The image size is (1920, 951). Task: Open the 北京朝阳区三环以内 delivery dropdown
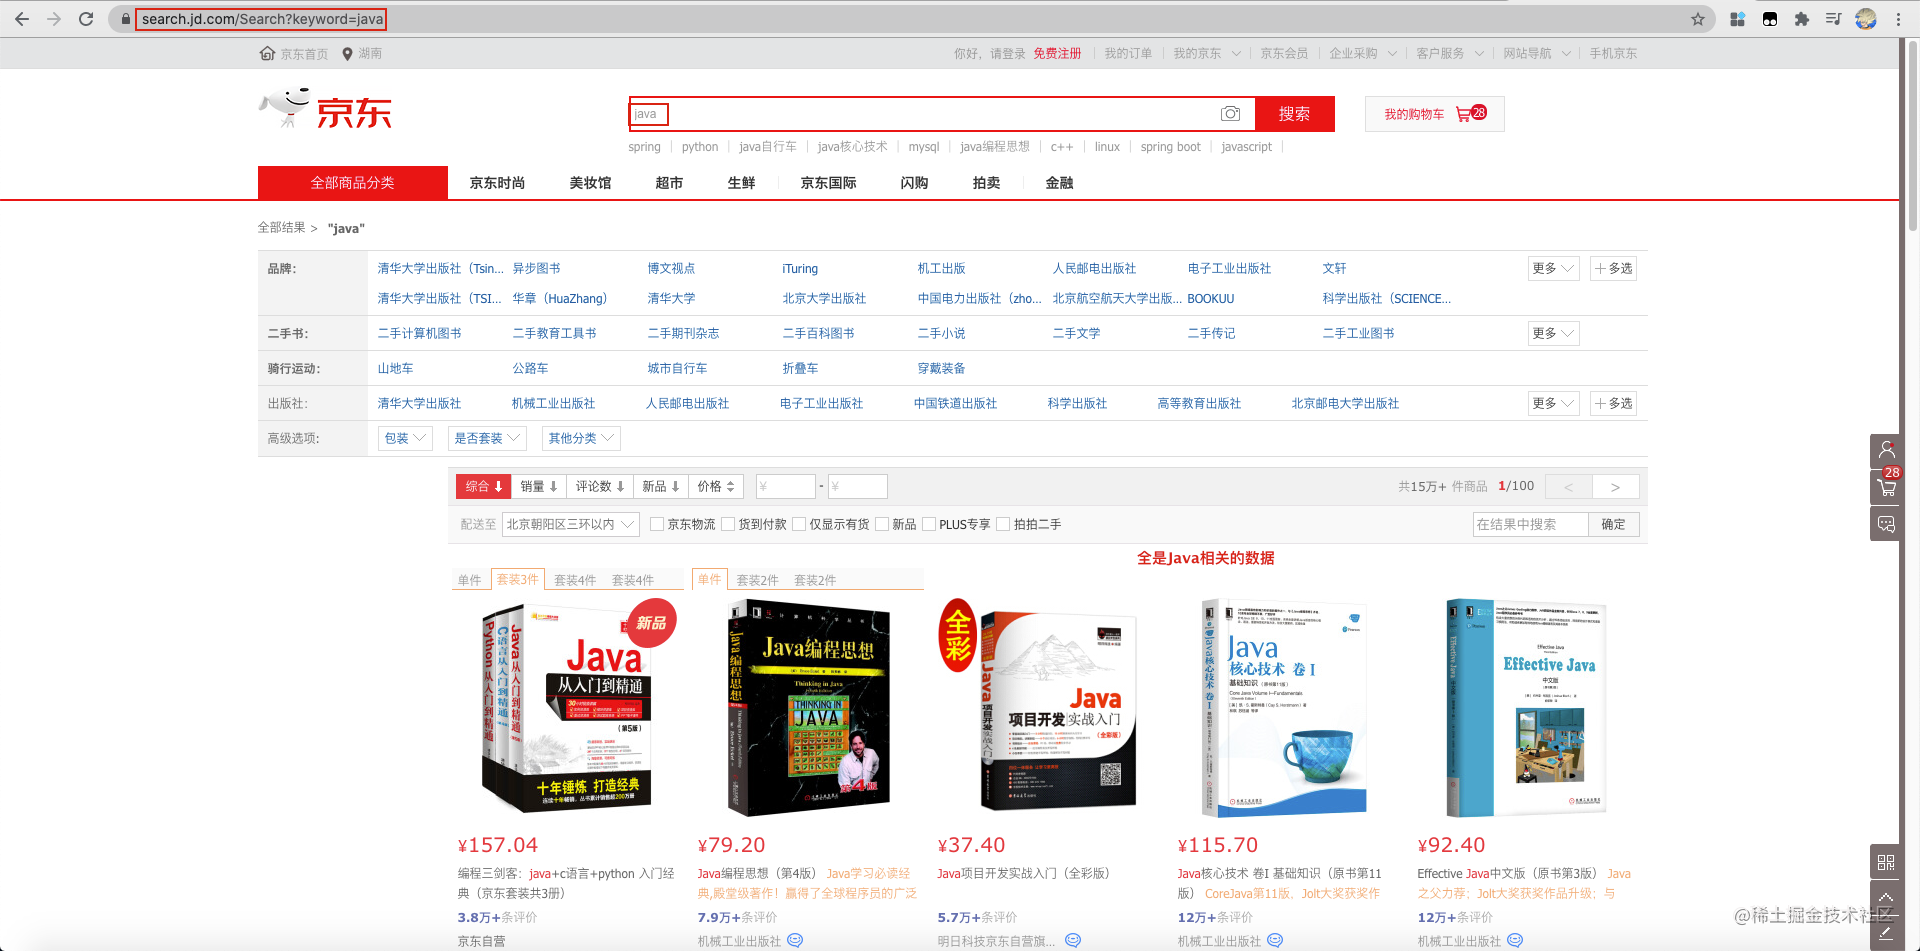pos(570,523)
